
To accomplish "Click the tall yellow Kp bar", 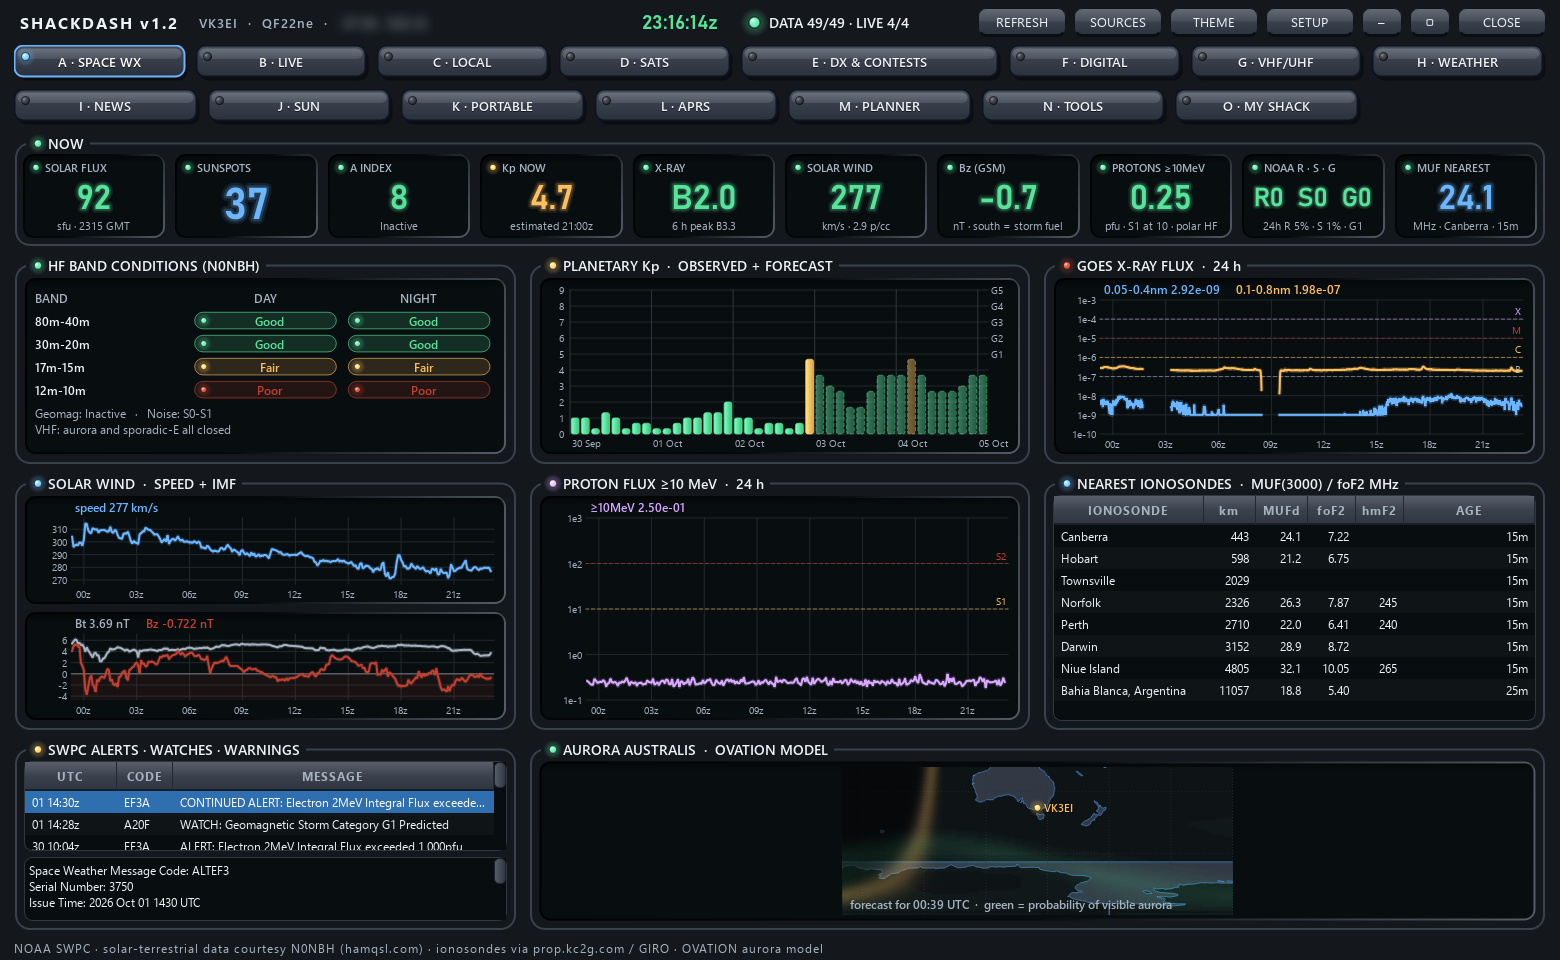I will pos(810,396).
